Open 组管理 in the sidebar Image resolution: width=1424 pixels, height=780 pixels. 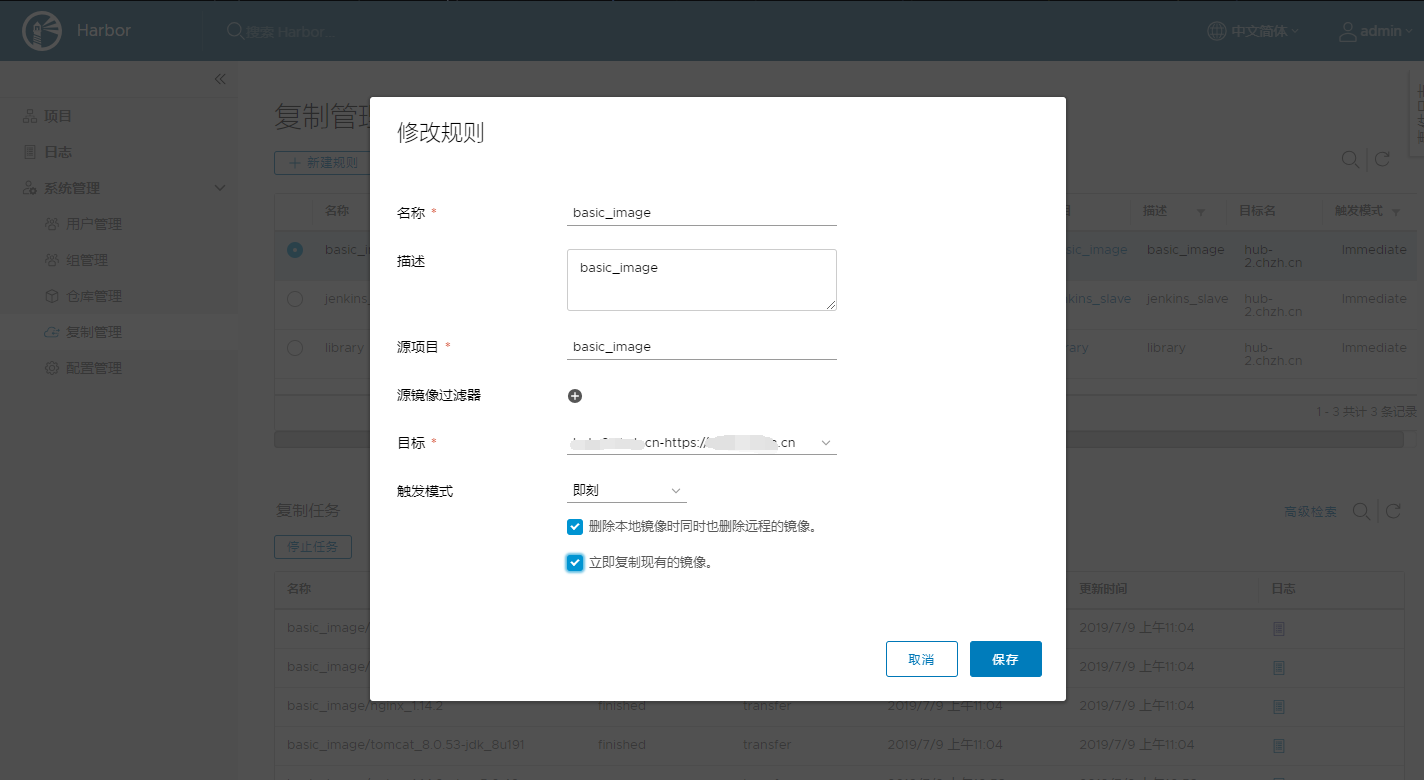click(87, 260)
